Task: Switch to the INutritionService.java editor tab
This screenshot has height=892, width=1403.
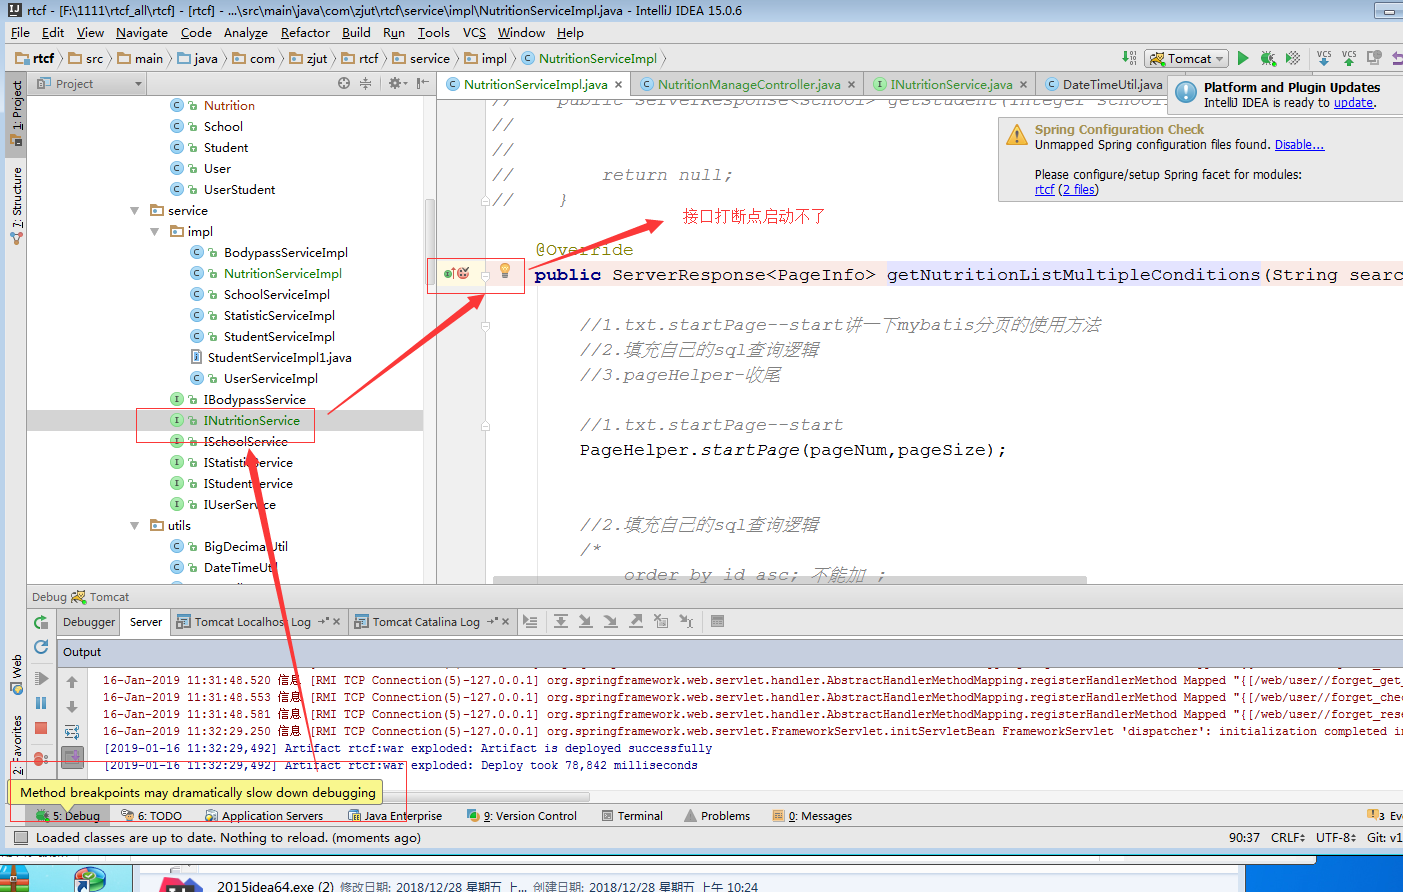Action: click(951, 84)
